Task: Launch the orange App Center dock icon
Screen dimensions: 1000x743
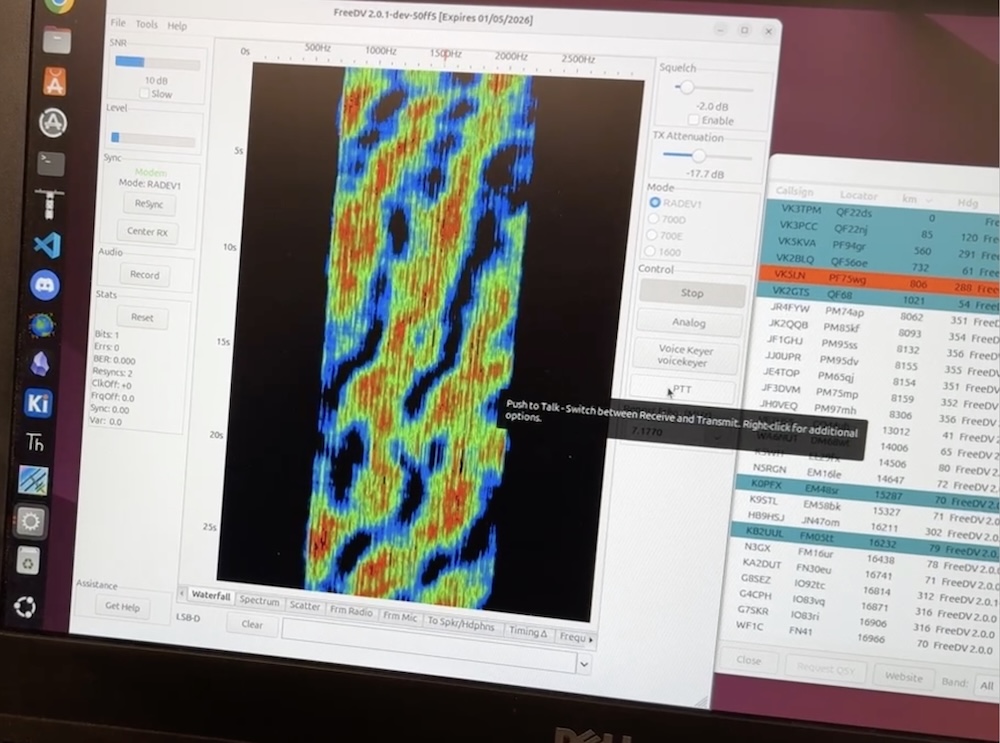Action: 55,82
